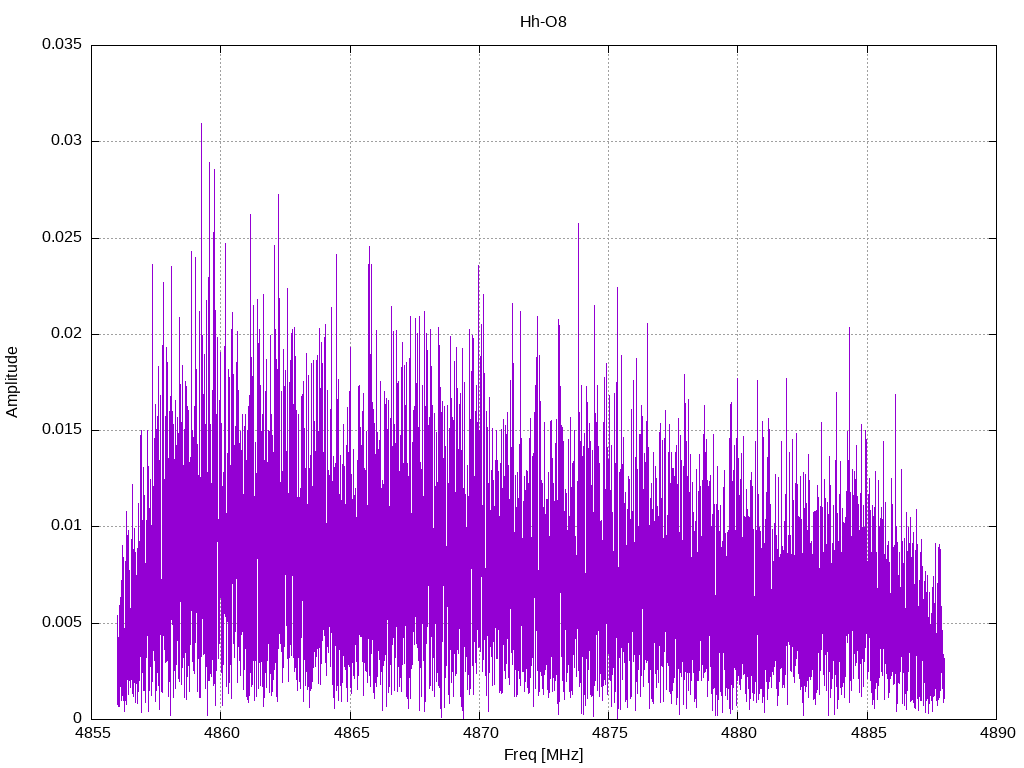Click the Amplitude y-axis label
This screenshot has width=1024, height=768.
click(x=13, y=381)
